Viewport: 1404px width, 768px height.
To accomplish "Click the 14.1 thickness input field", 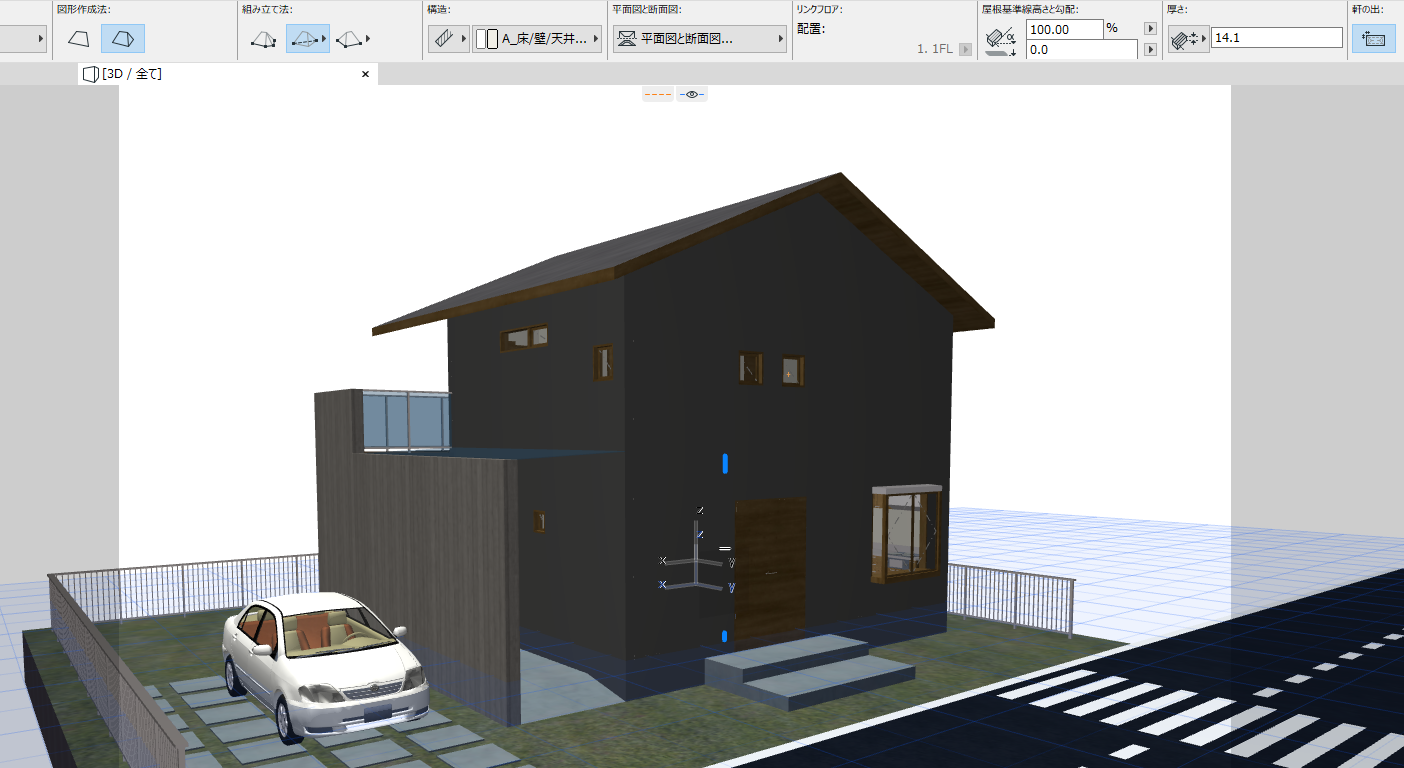I will 1276,38.
